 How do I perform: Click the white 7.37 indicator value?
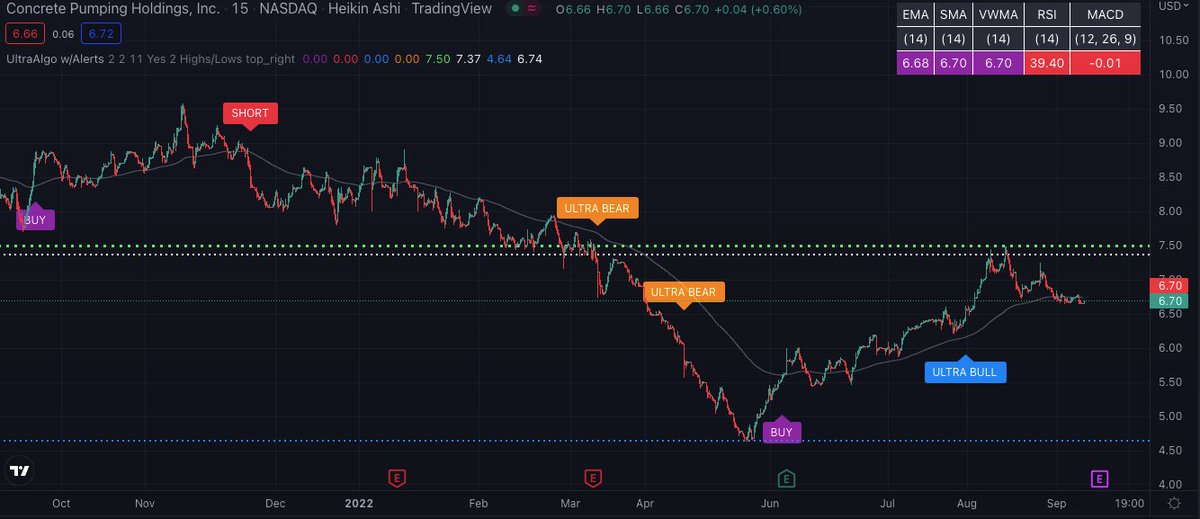(468, 59)
